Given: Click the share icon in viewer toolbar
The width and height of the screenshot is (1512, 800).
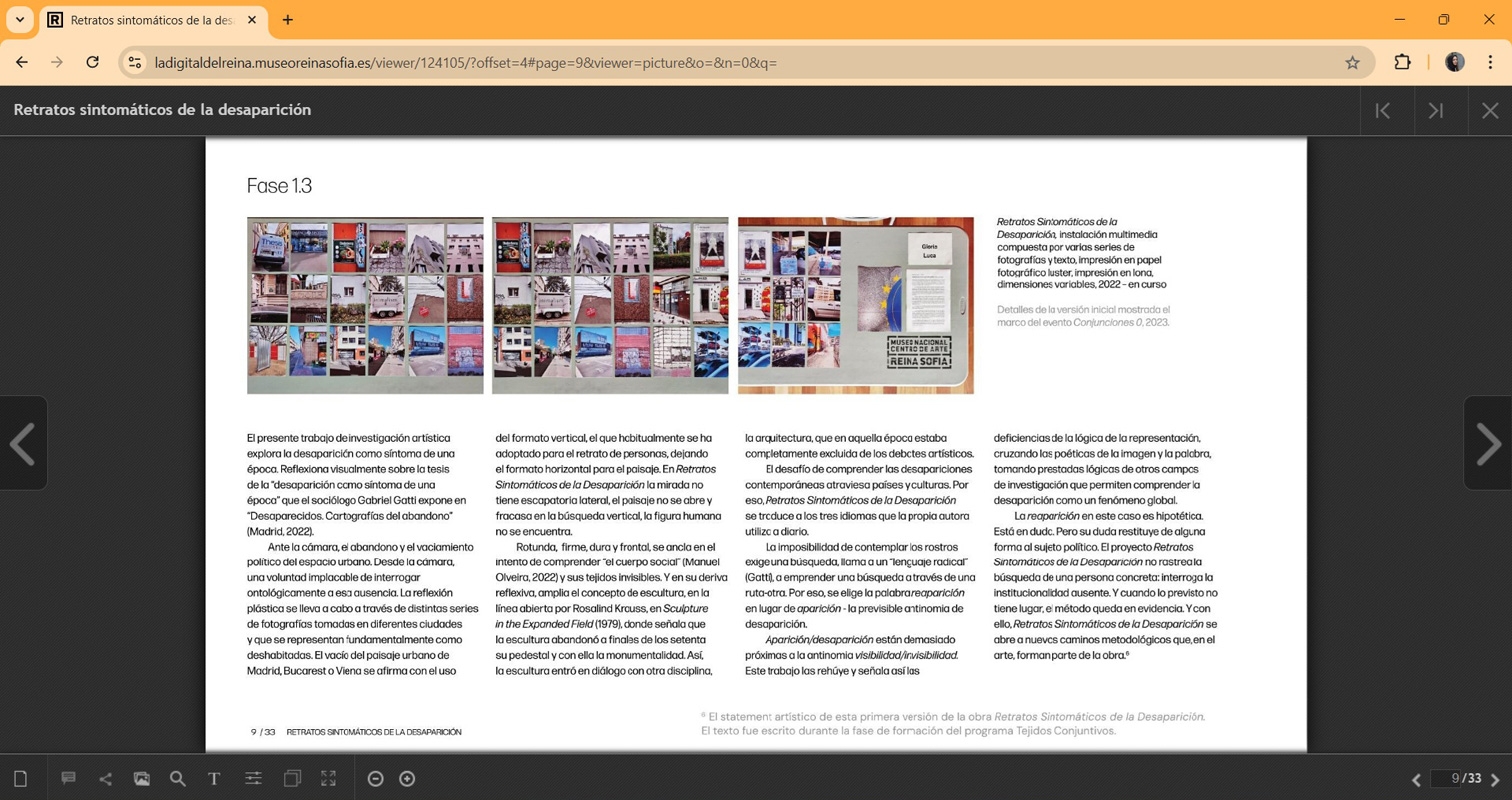Looking at the screenshot, I should 106,778.
